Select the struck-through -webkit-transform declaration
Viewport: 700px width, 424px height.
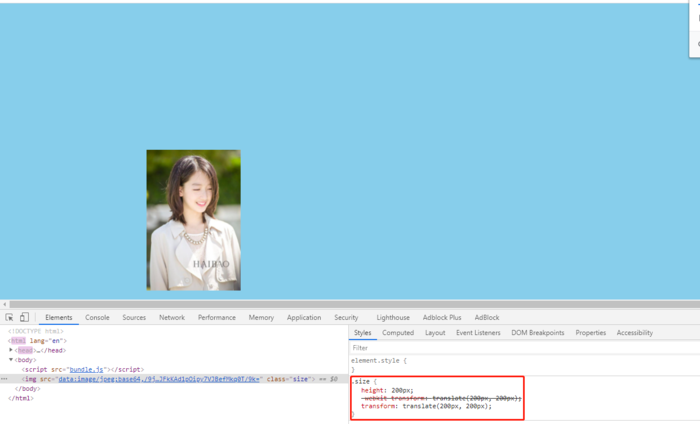click(441, 398)
